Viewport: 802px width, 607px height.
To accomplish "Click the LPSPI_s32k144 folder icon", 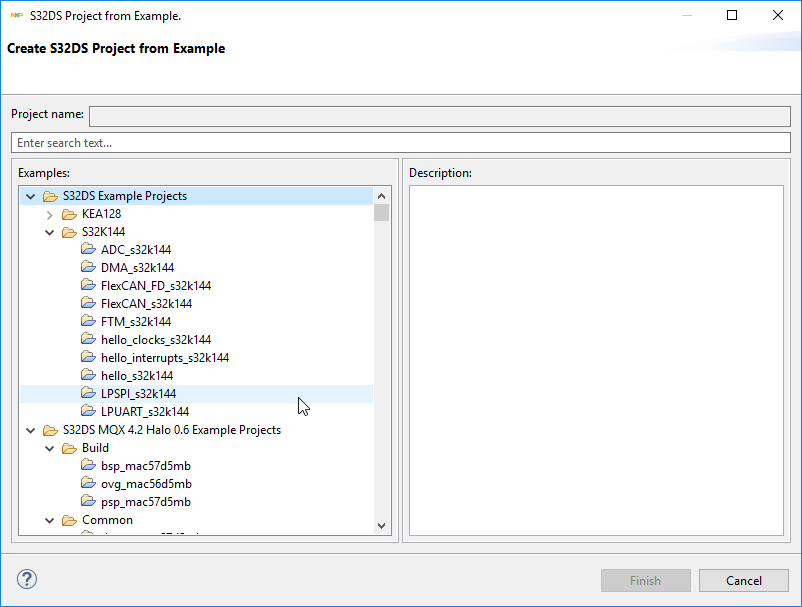I will (88, 393).
